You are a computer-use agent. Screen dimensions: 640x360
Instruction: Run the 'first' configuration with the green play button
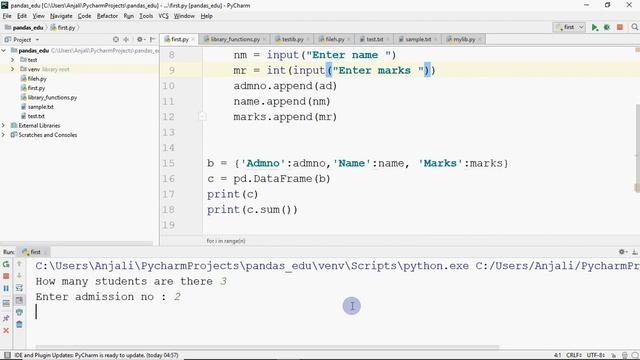click(x=595, y=27)
